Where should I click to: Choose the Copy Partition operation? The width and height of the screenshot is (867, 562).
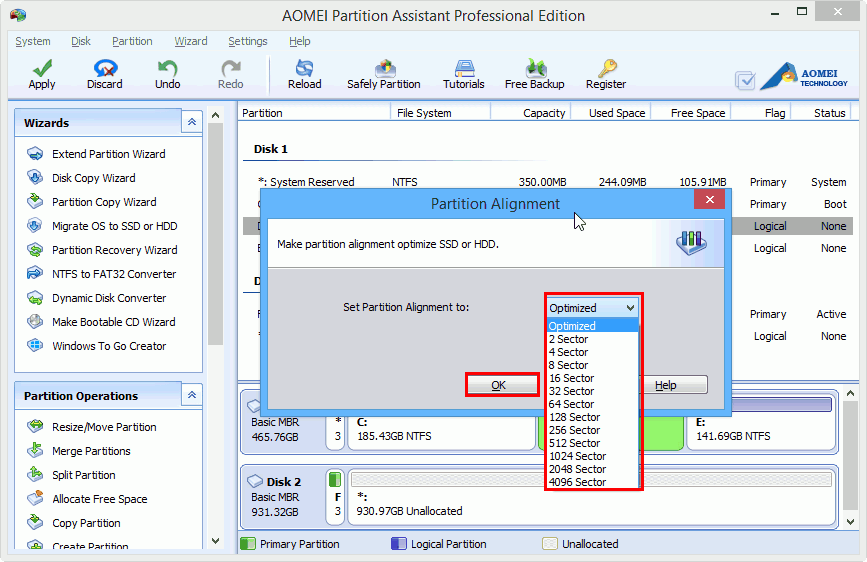coord(86,523)
